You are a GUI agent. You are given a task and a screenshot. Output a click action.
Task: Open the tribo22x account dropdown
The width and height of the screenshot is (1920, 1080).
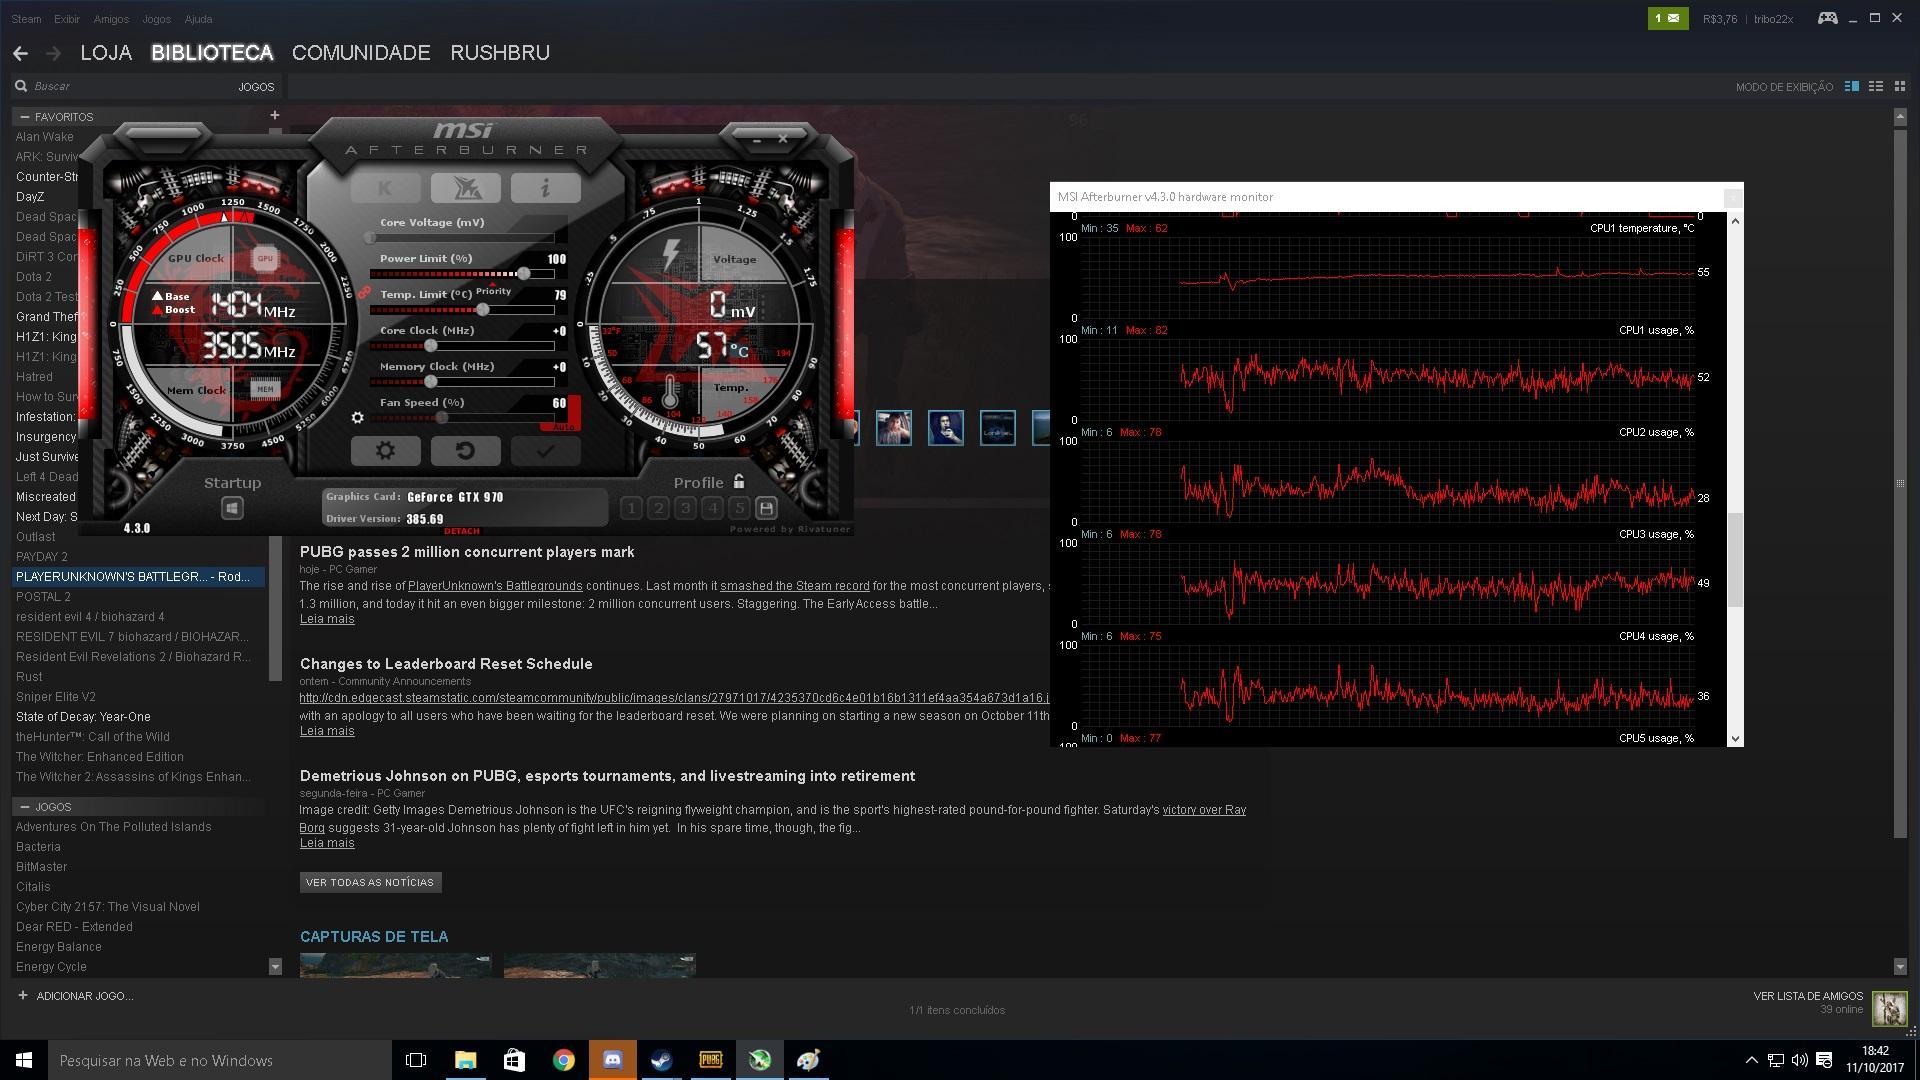tap(1773, 19)
